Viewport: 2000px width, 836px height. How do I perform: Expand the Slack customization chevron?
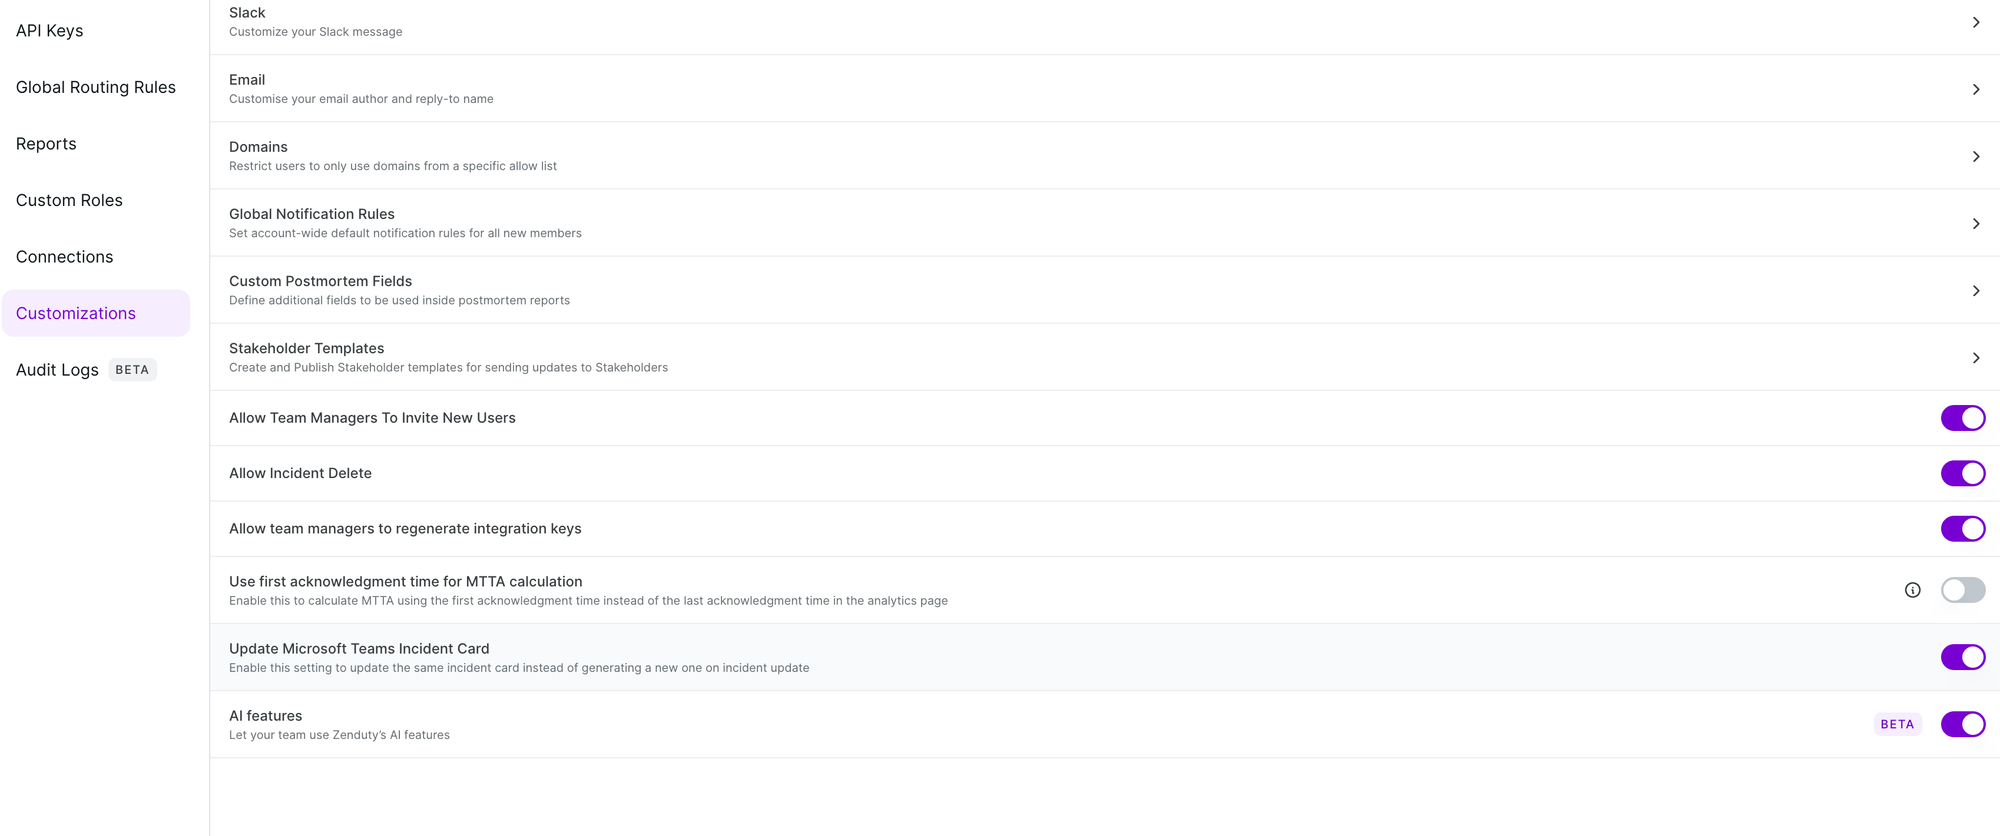(1975, 22)
